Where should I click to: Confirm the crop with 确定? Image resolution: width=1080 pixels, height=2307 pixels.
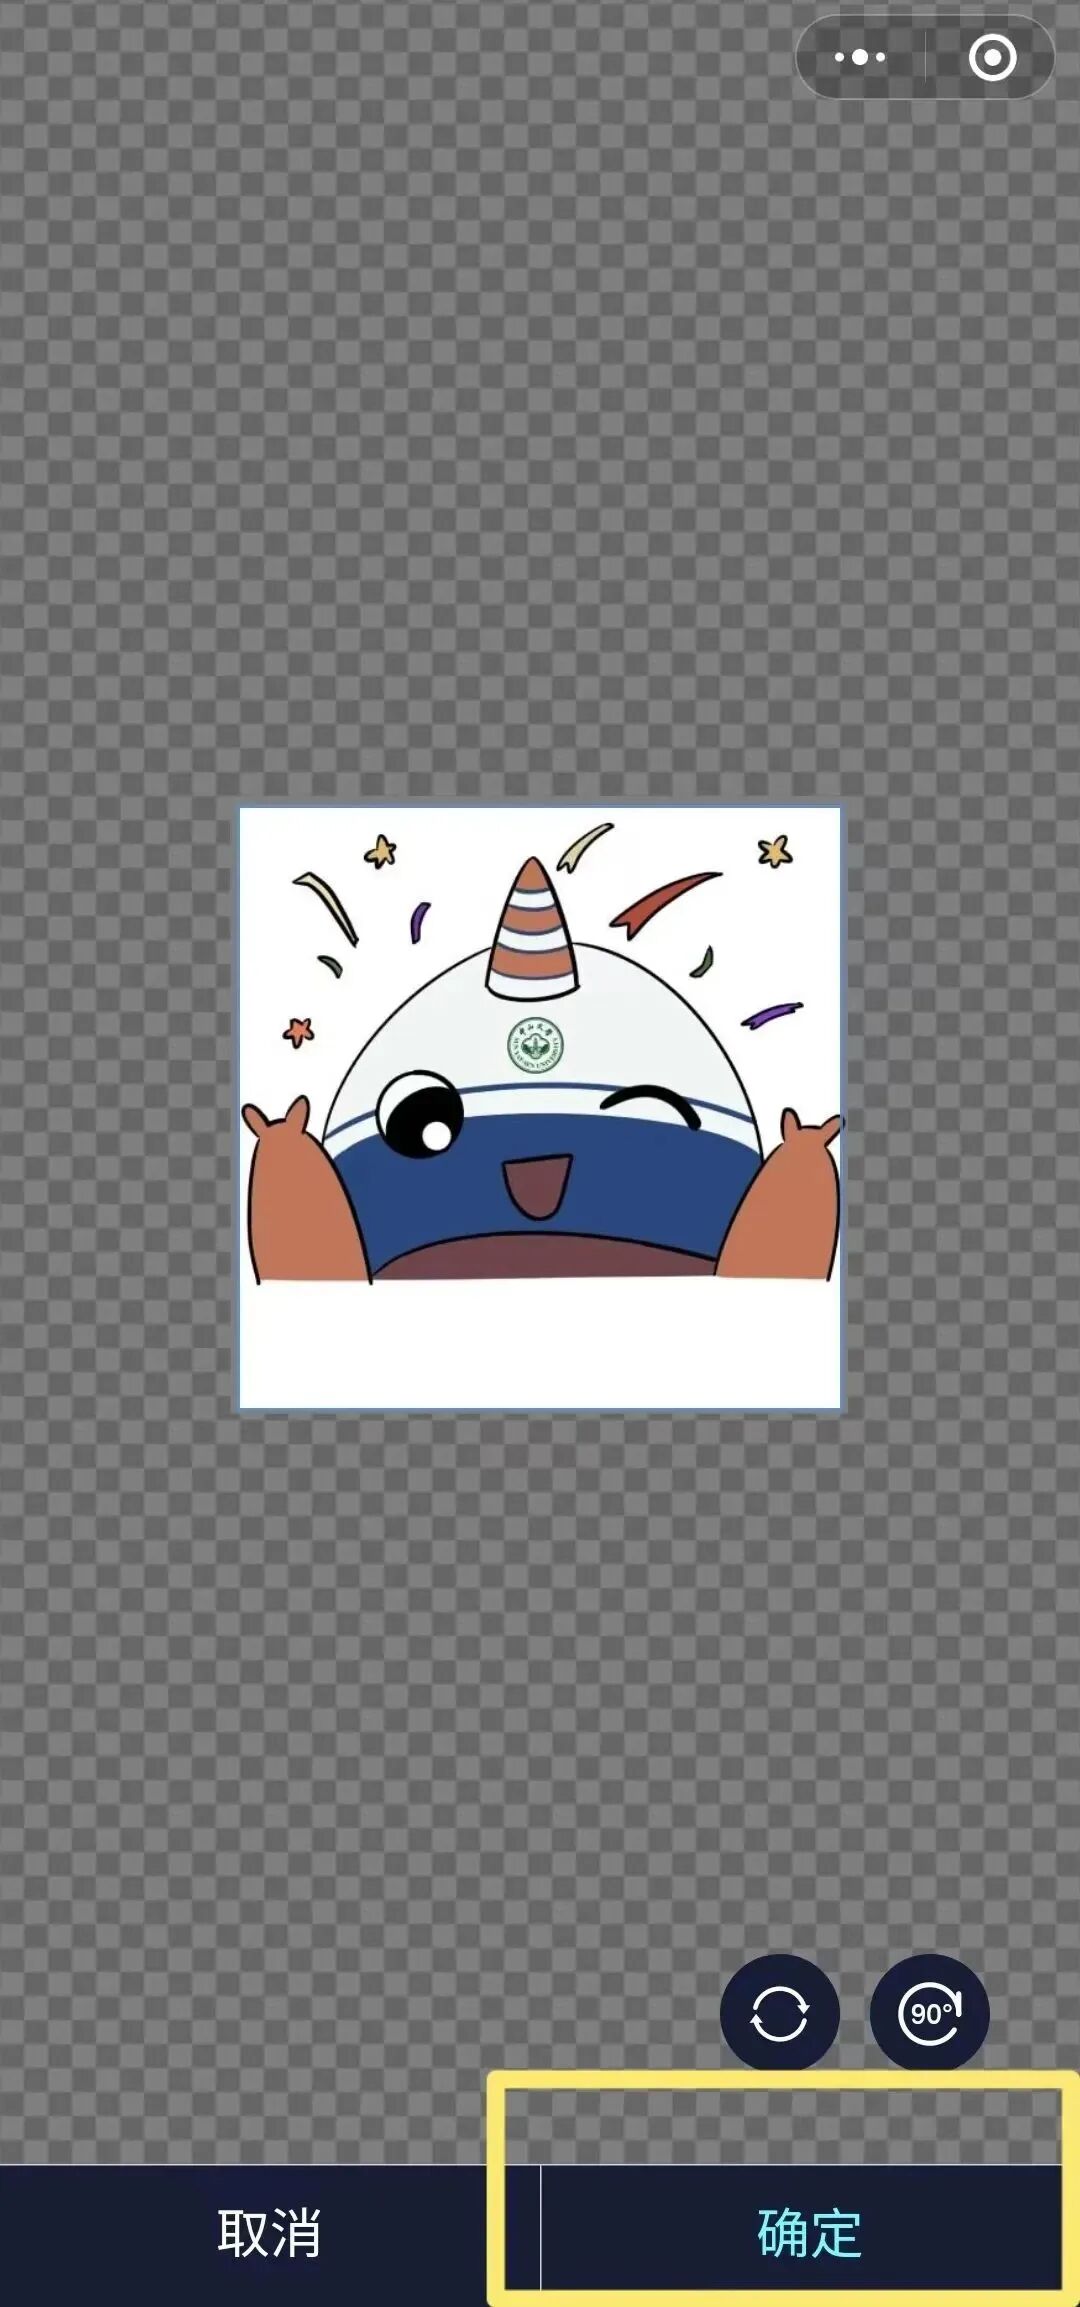point(810,2234)
